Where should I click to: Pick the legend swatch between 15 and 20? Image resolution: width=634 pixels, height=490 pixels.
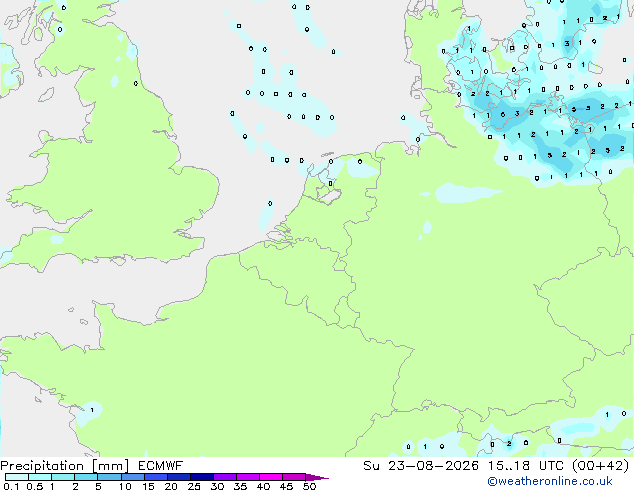point(156,477)
